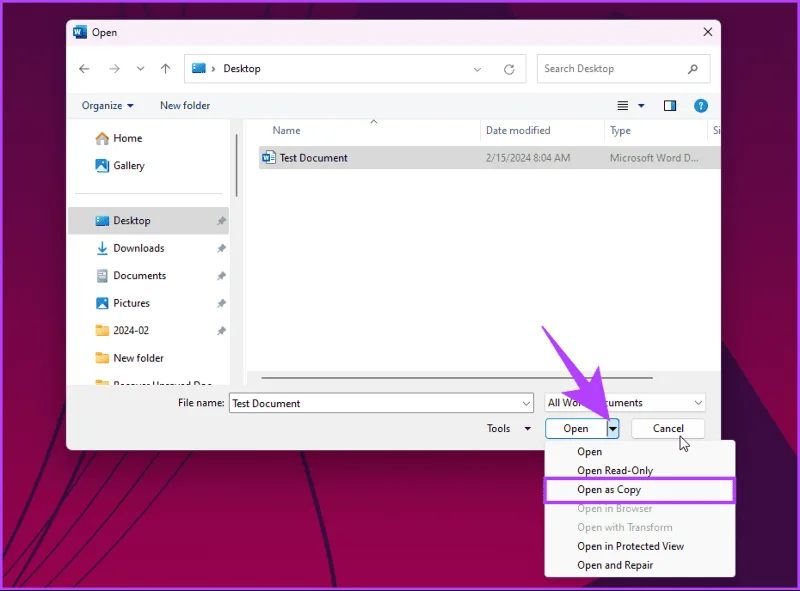Click the Back navigation arrow
Screen dimensions: 800x591
84,69
